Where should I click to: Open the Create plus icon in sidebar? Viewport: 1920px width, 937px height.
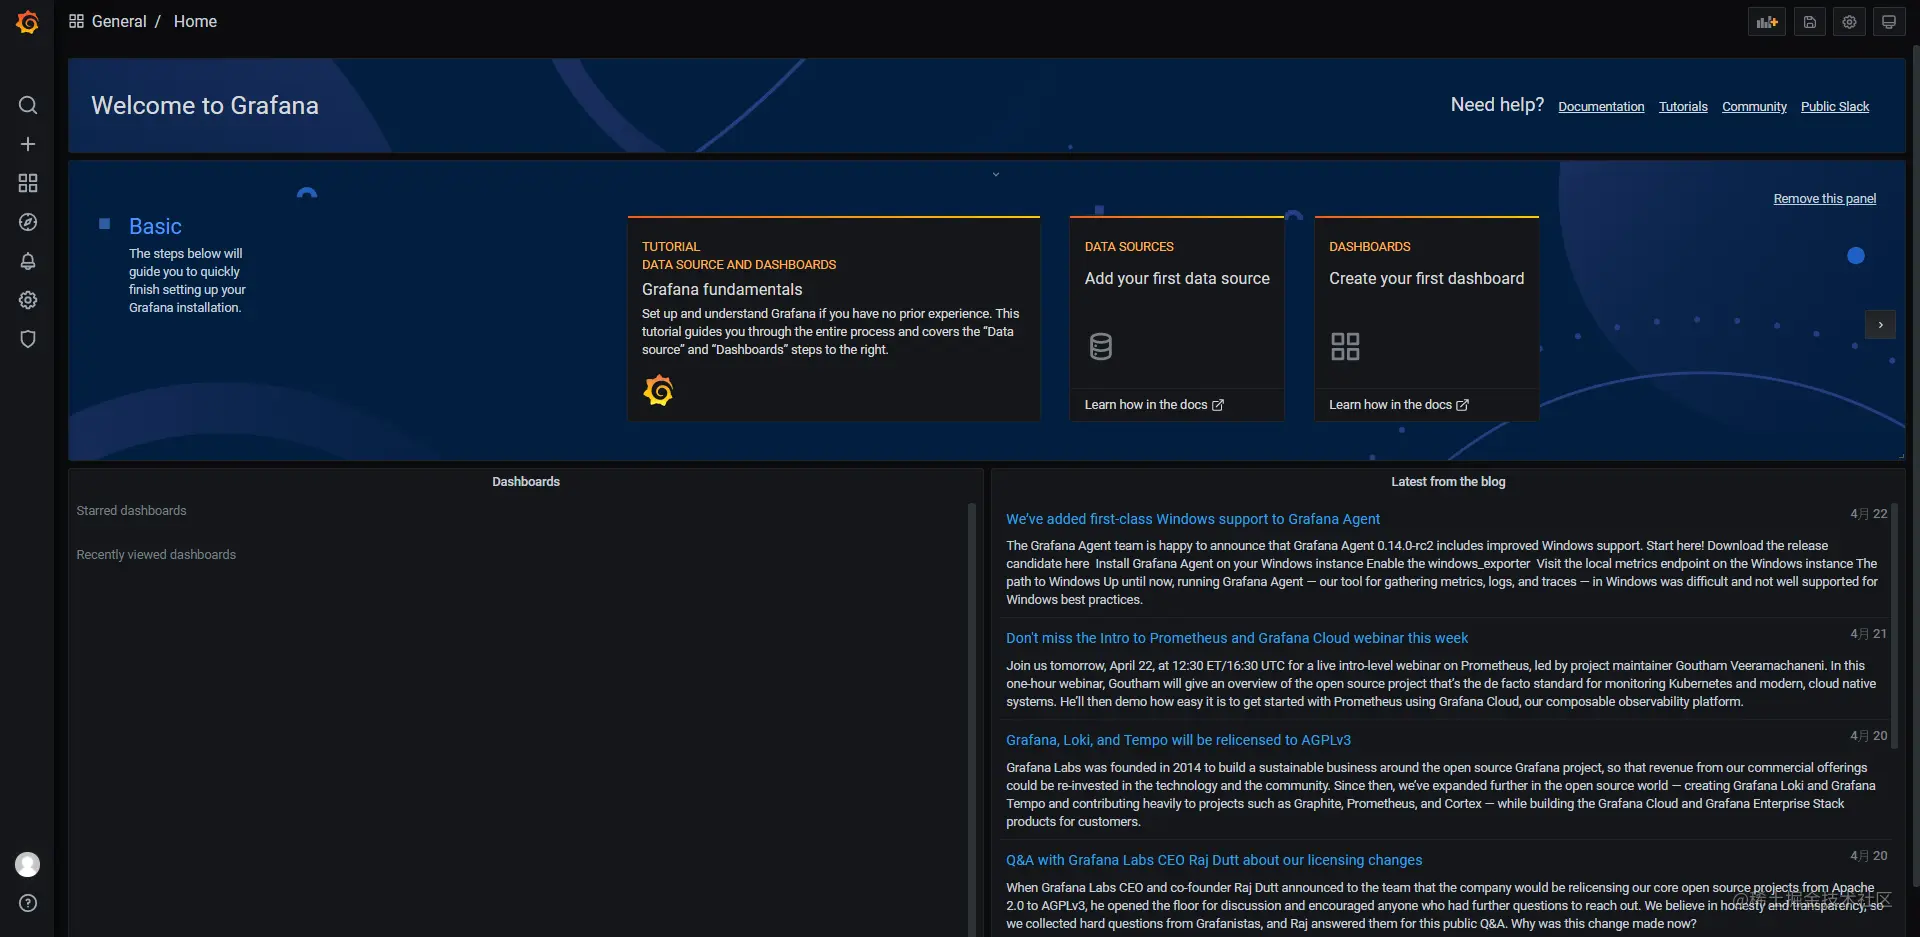click(x=28, y=144)
